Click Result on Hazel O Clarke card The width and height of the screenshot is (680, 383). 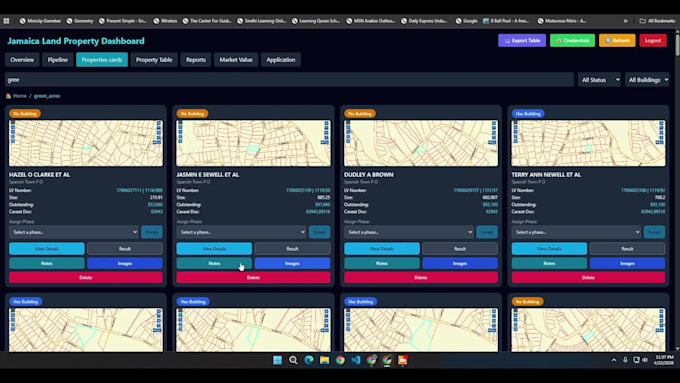click(x=125, y=249)
